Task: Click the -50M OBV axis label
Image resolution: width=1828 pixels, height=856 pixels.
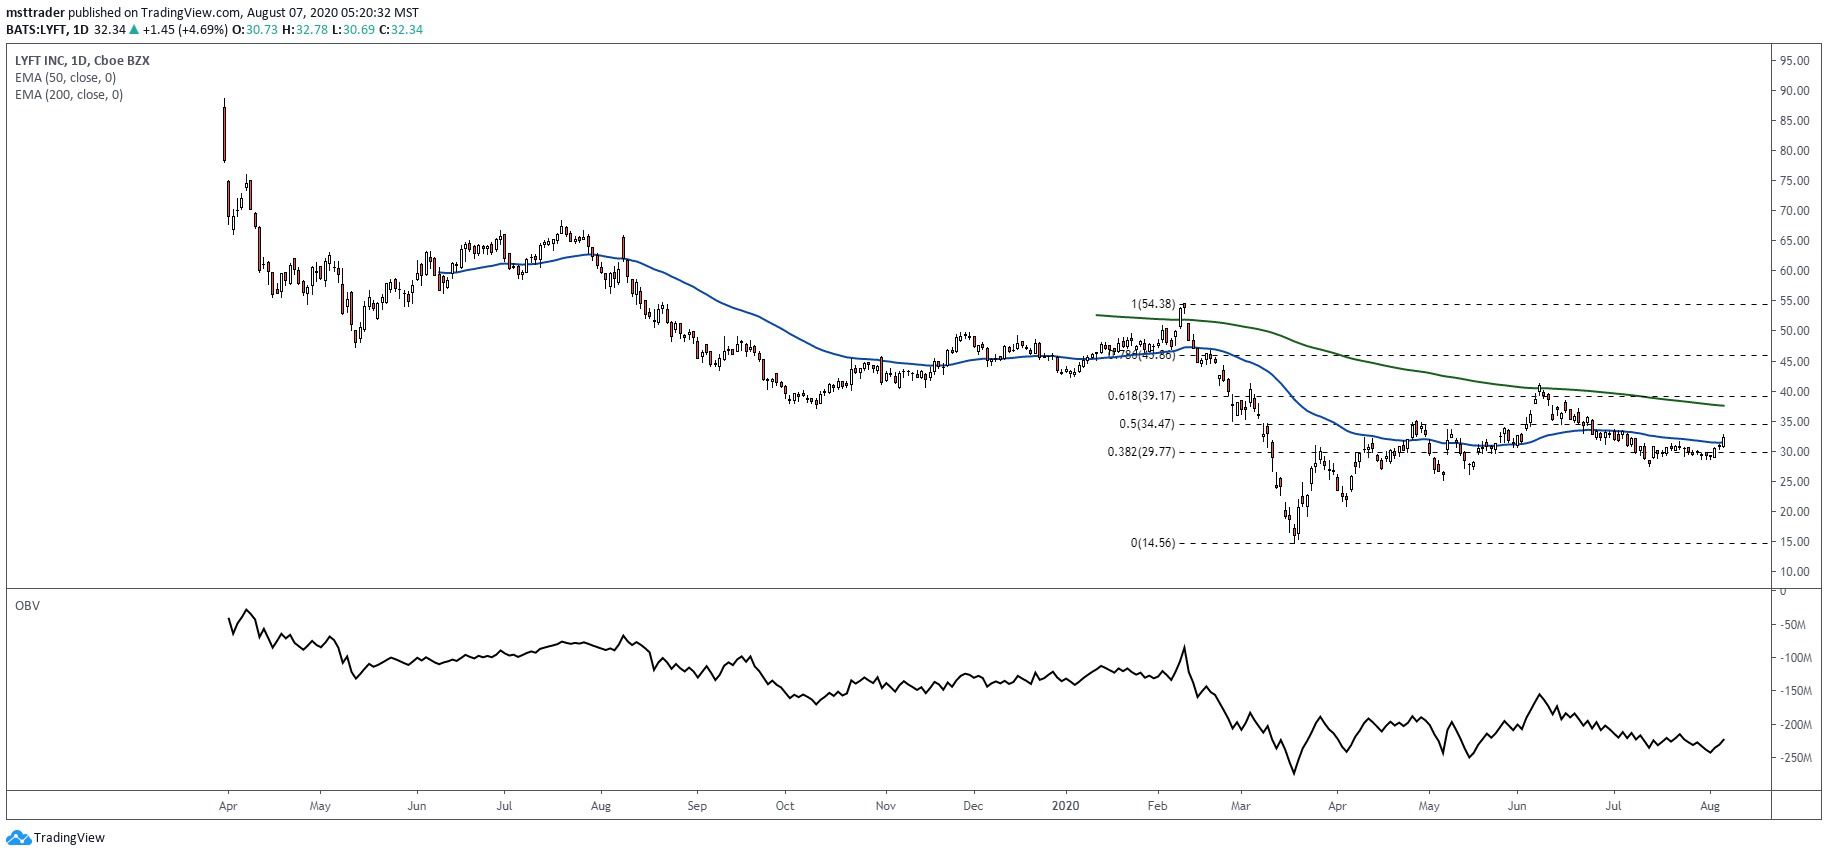Action: [1793, 625]
